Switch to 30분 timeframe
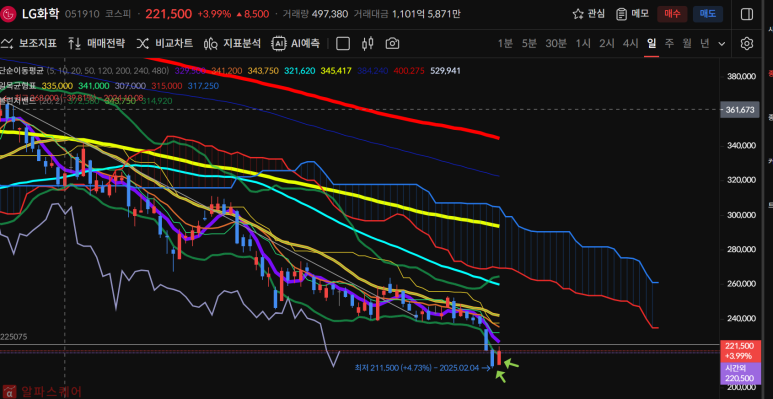773x399 pixels. pyautogui.click(x=556, y=43)
